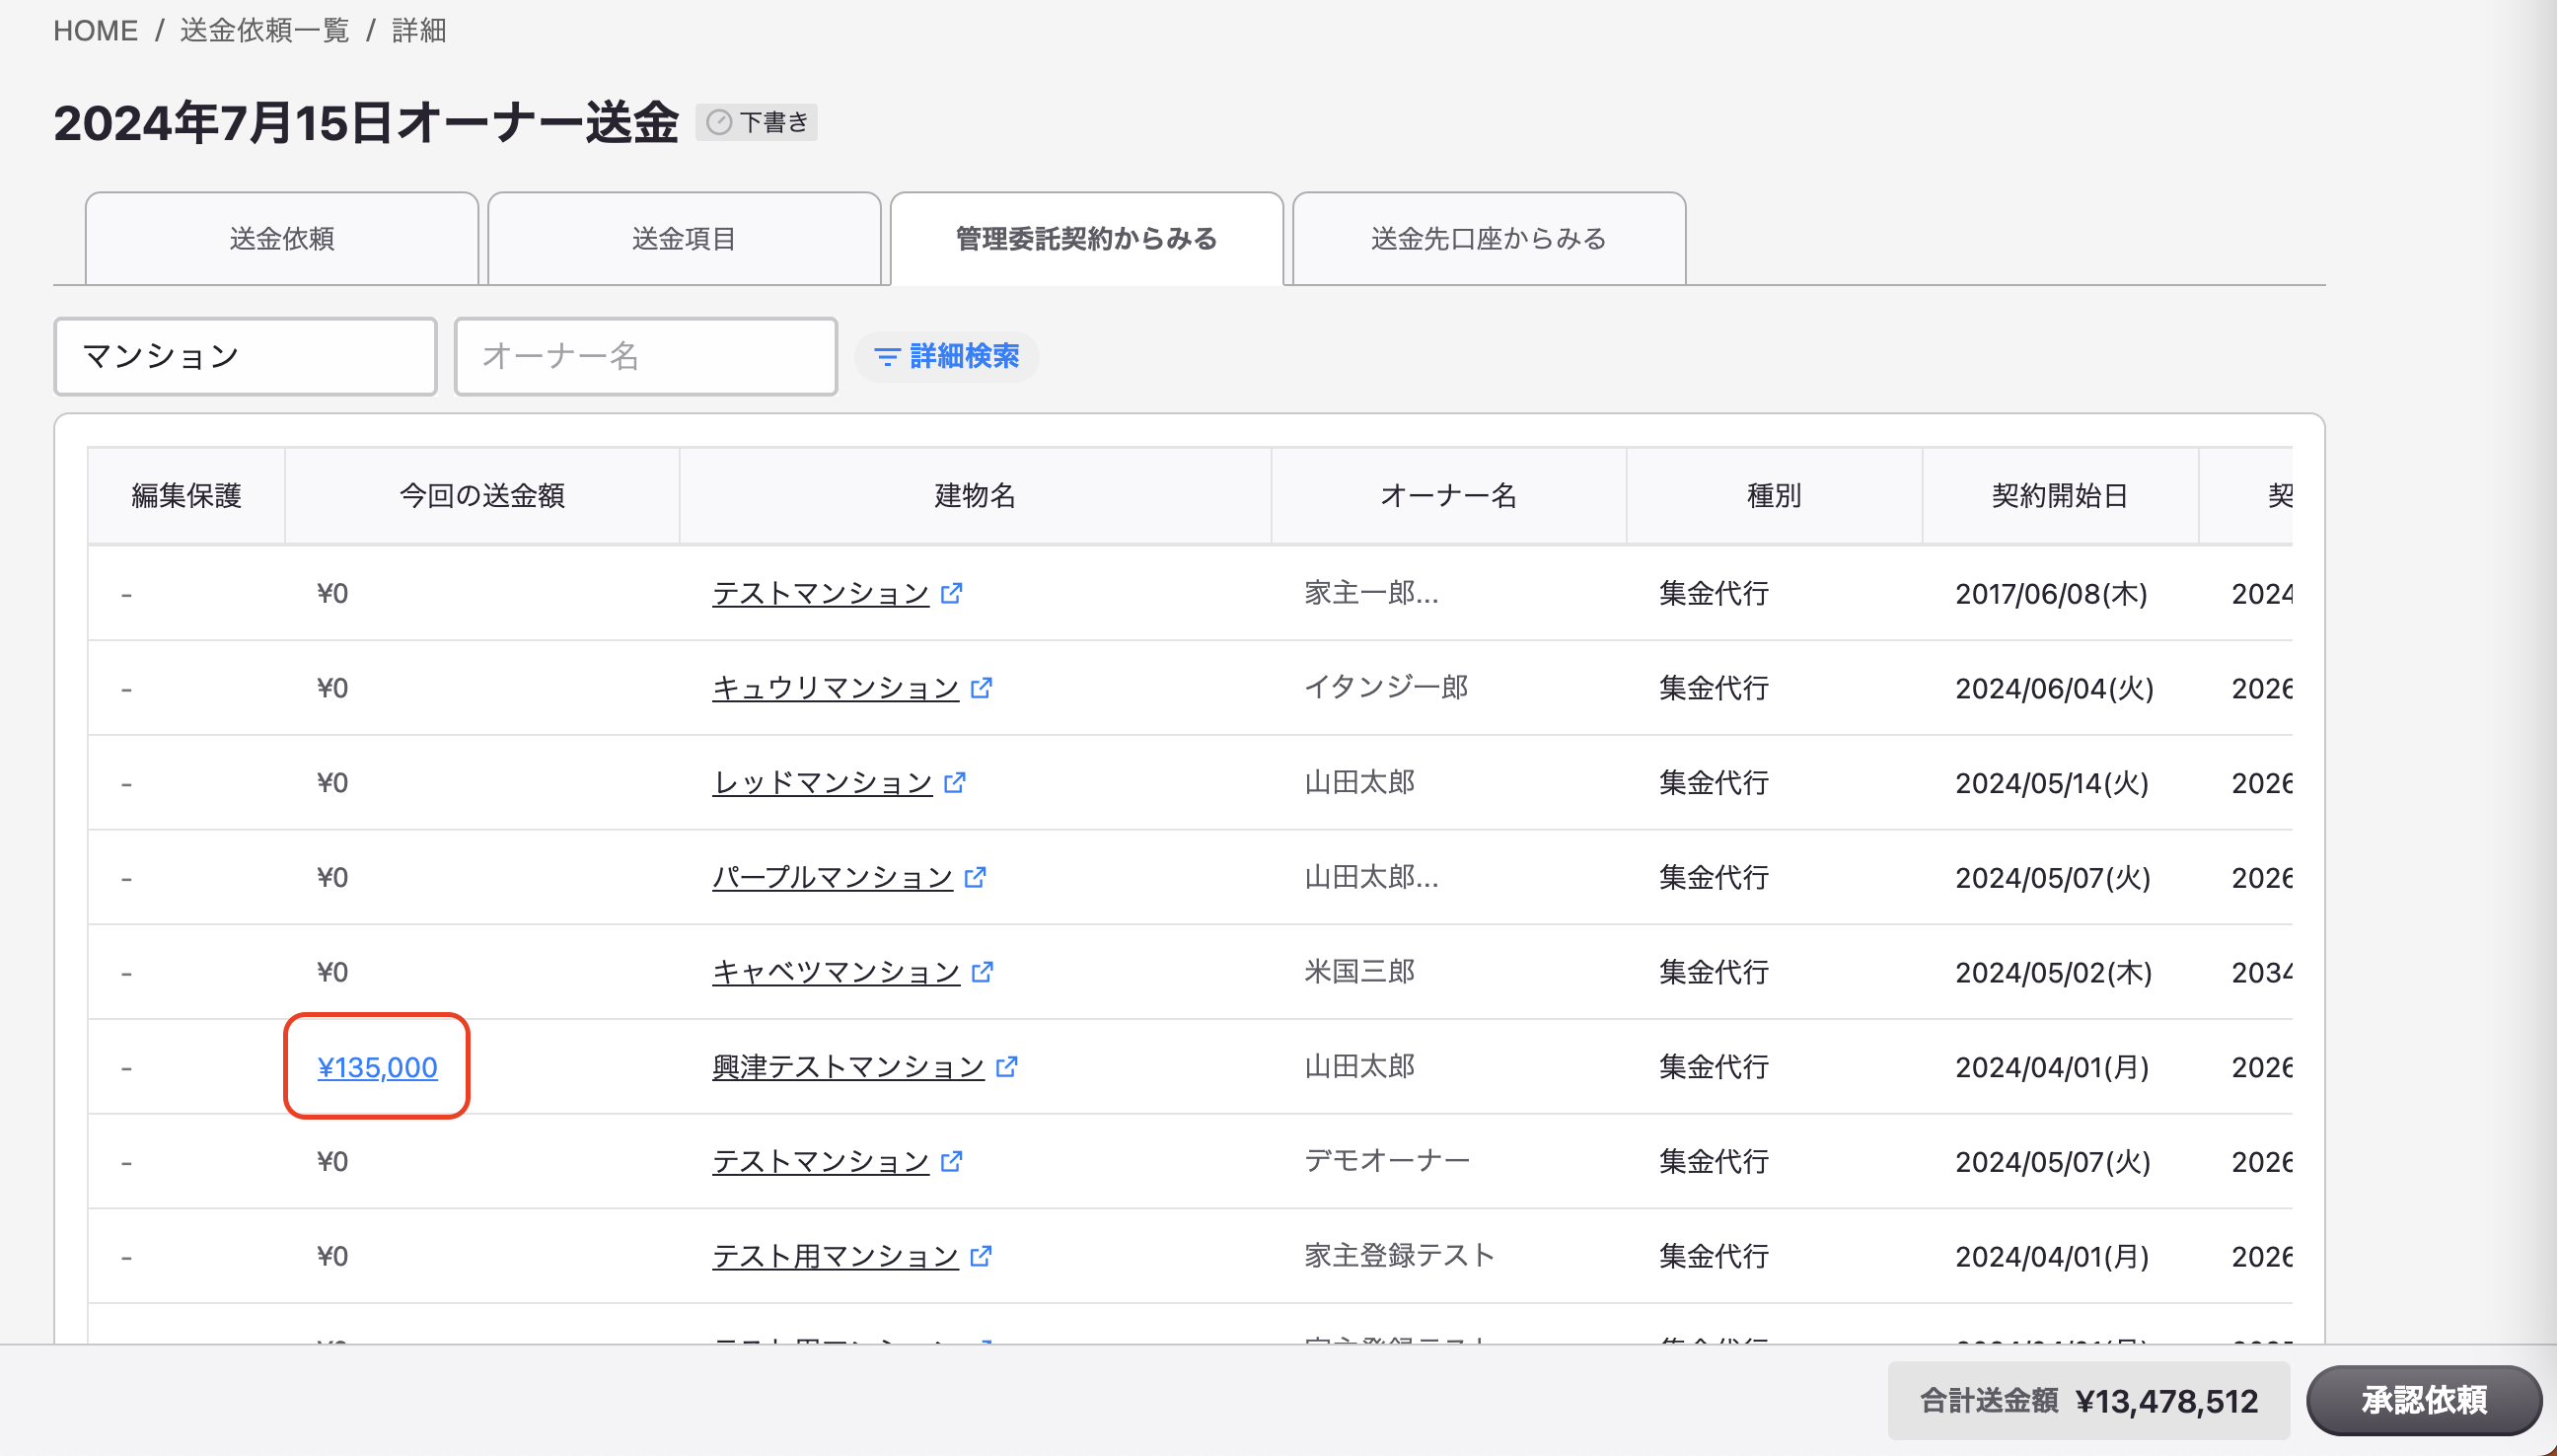Go to HOME breadcrumb

[96, 31]
